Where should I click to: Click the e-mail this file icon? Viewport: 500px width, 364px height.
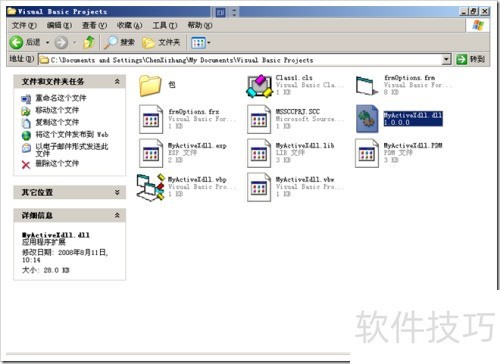point(26,148)
